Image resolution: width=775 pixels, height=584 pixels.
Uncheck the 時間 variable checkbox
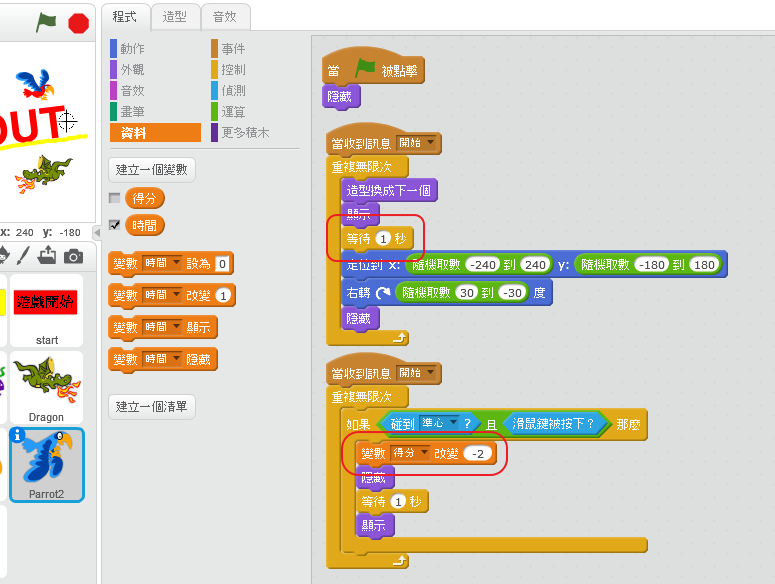(x=114, y=225)
